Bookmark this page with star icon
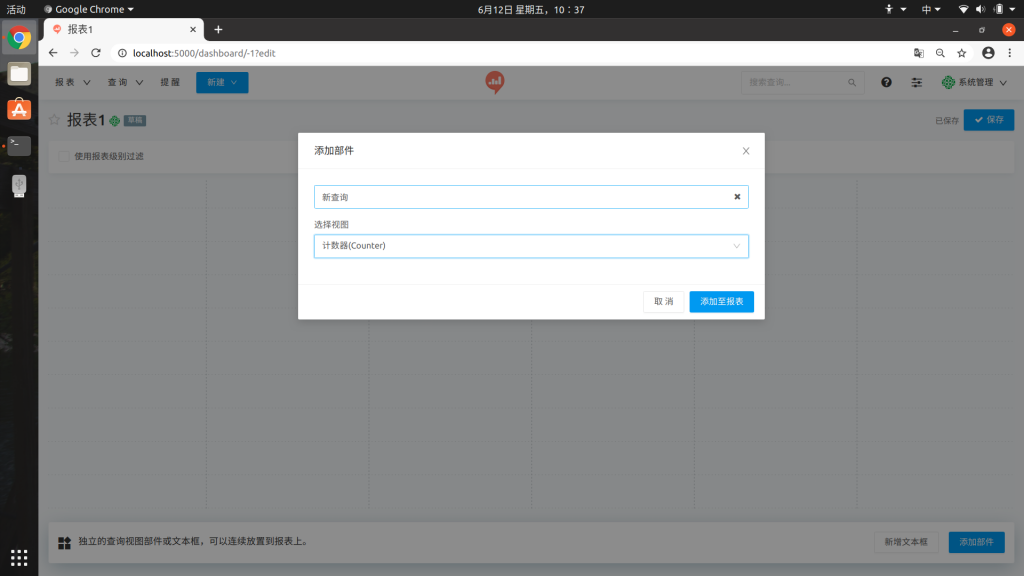This screenshot has width=1024, height=576. point(961,53)
